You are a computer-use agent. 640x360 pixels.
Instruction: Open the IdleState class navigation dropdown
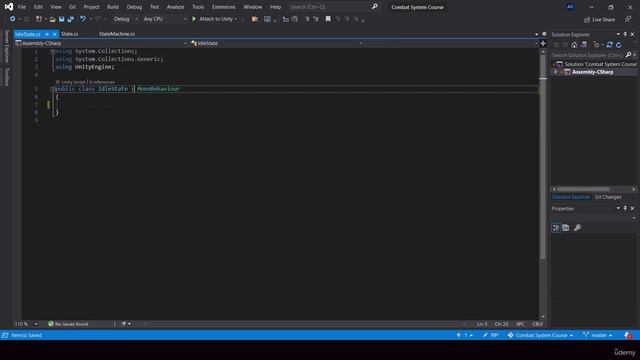(x=276, y=43)
